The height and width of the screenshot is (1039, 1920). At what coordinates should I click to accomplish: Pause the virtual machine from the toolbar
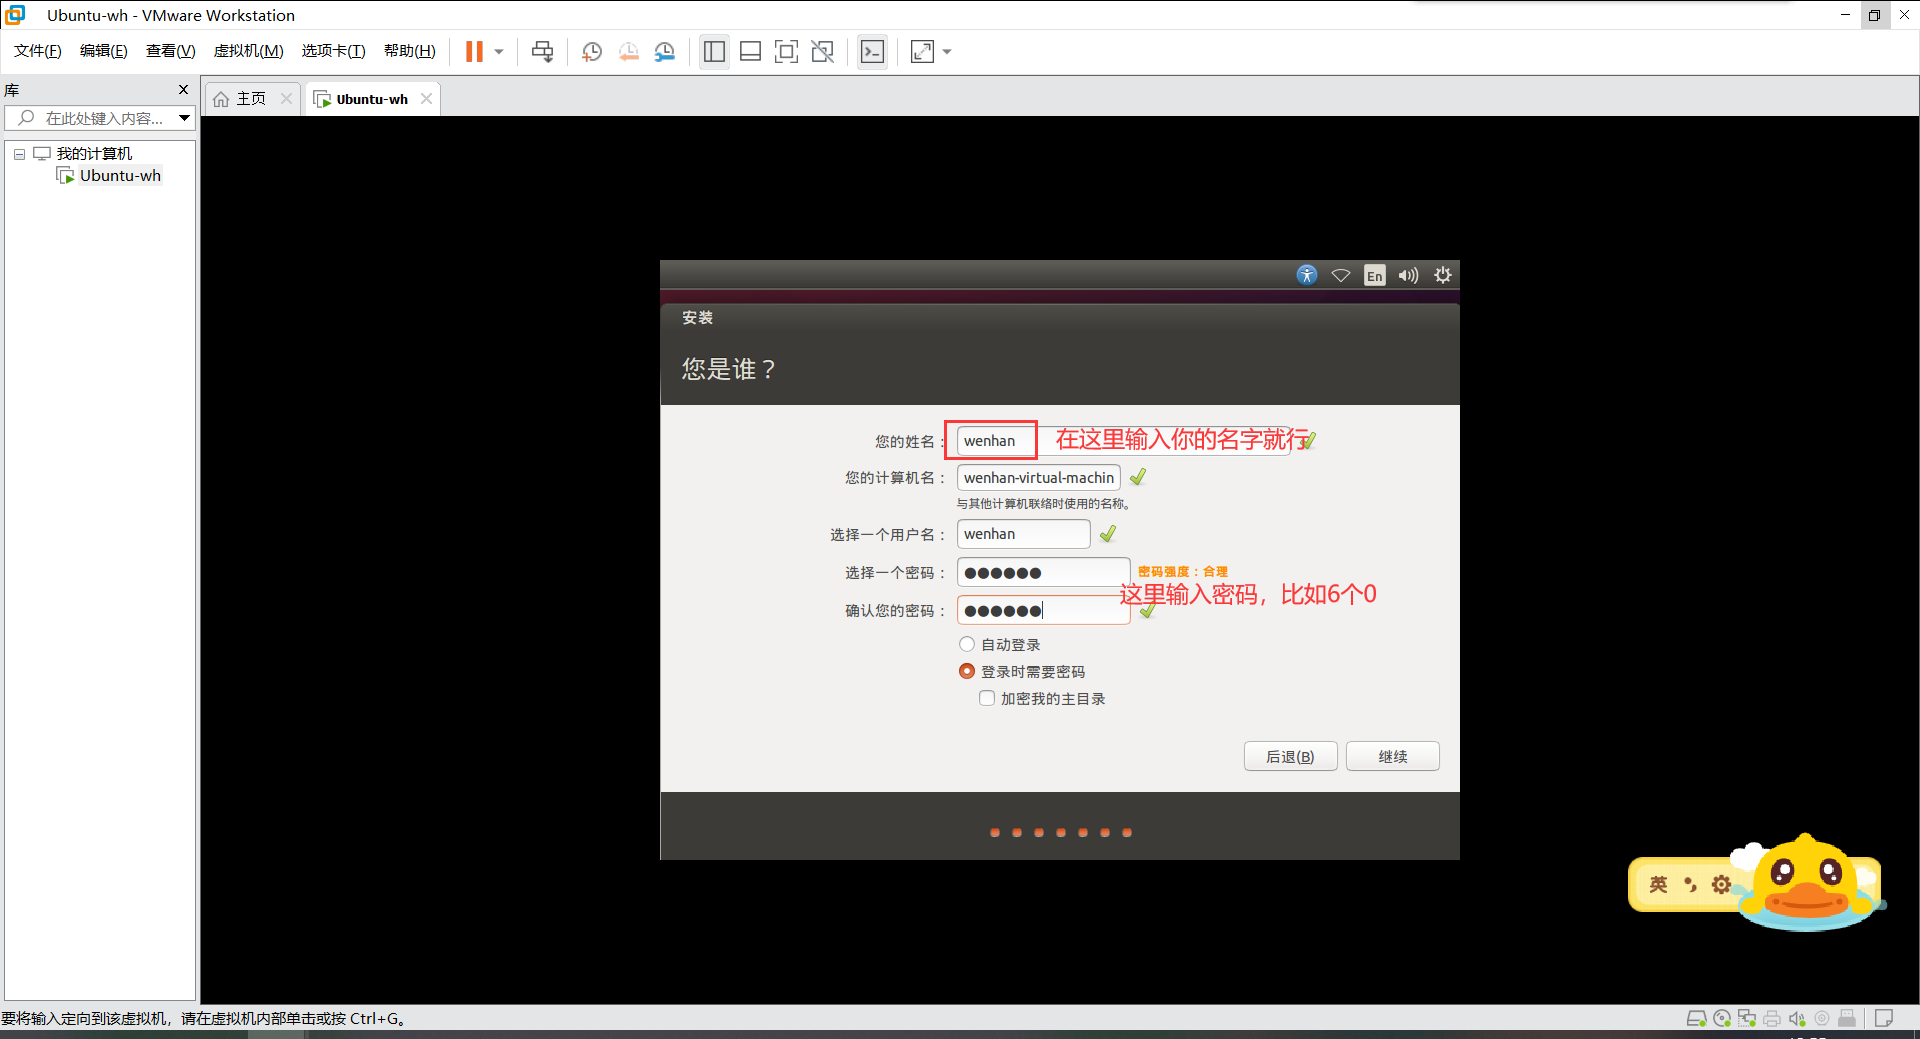[x=474, y=51]
